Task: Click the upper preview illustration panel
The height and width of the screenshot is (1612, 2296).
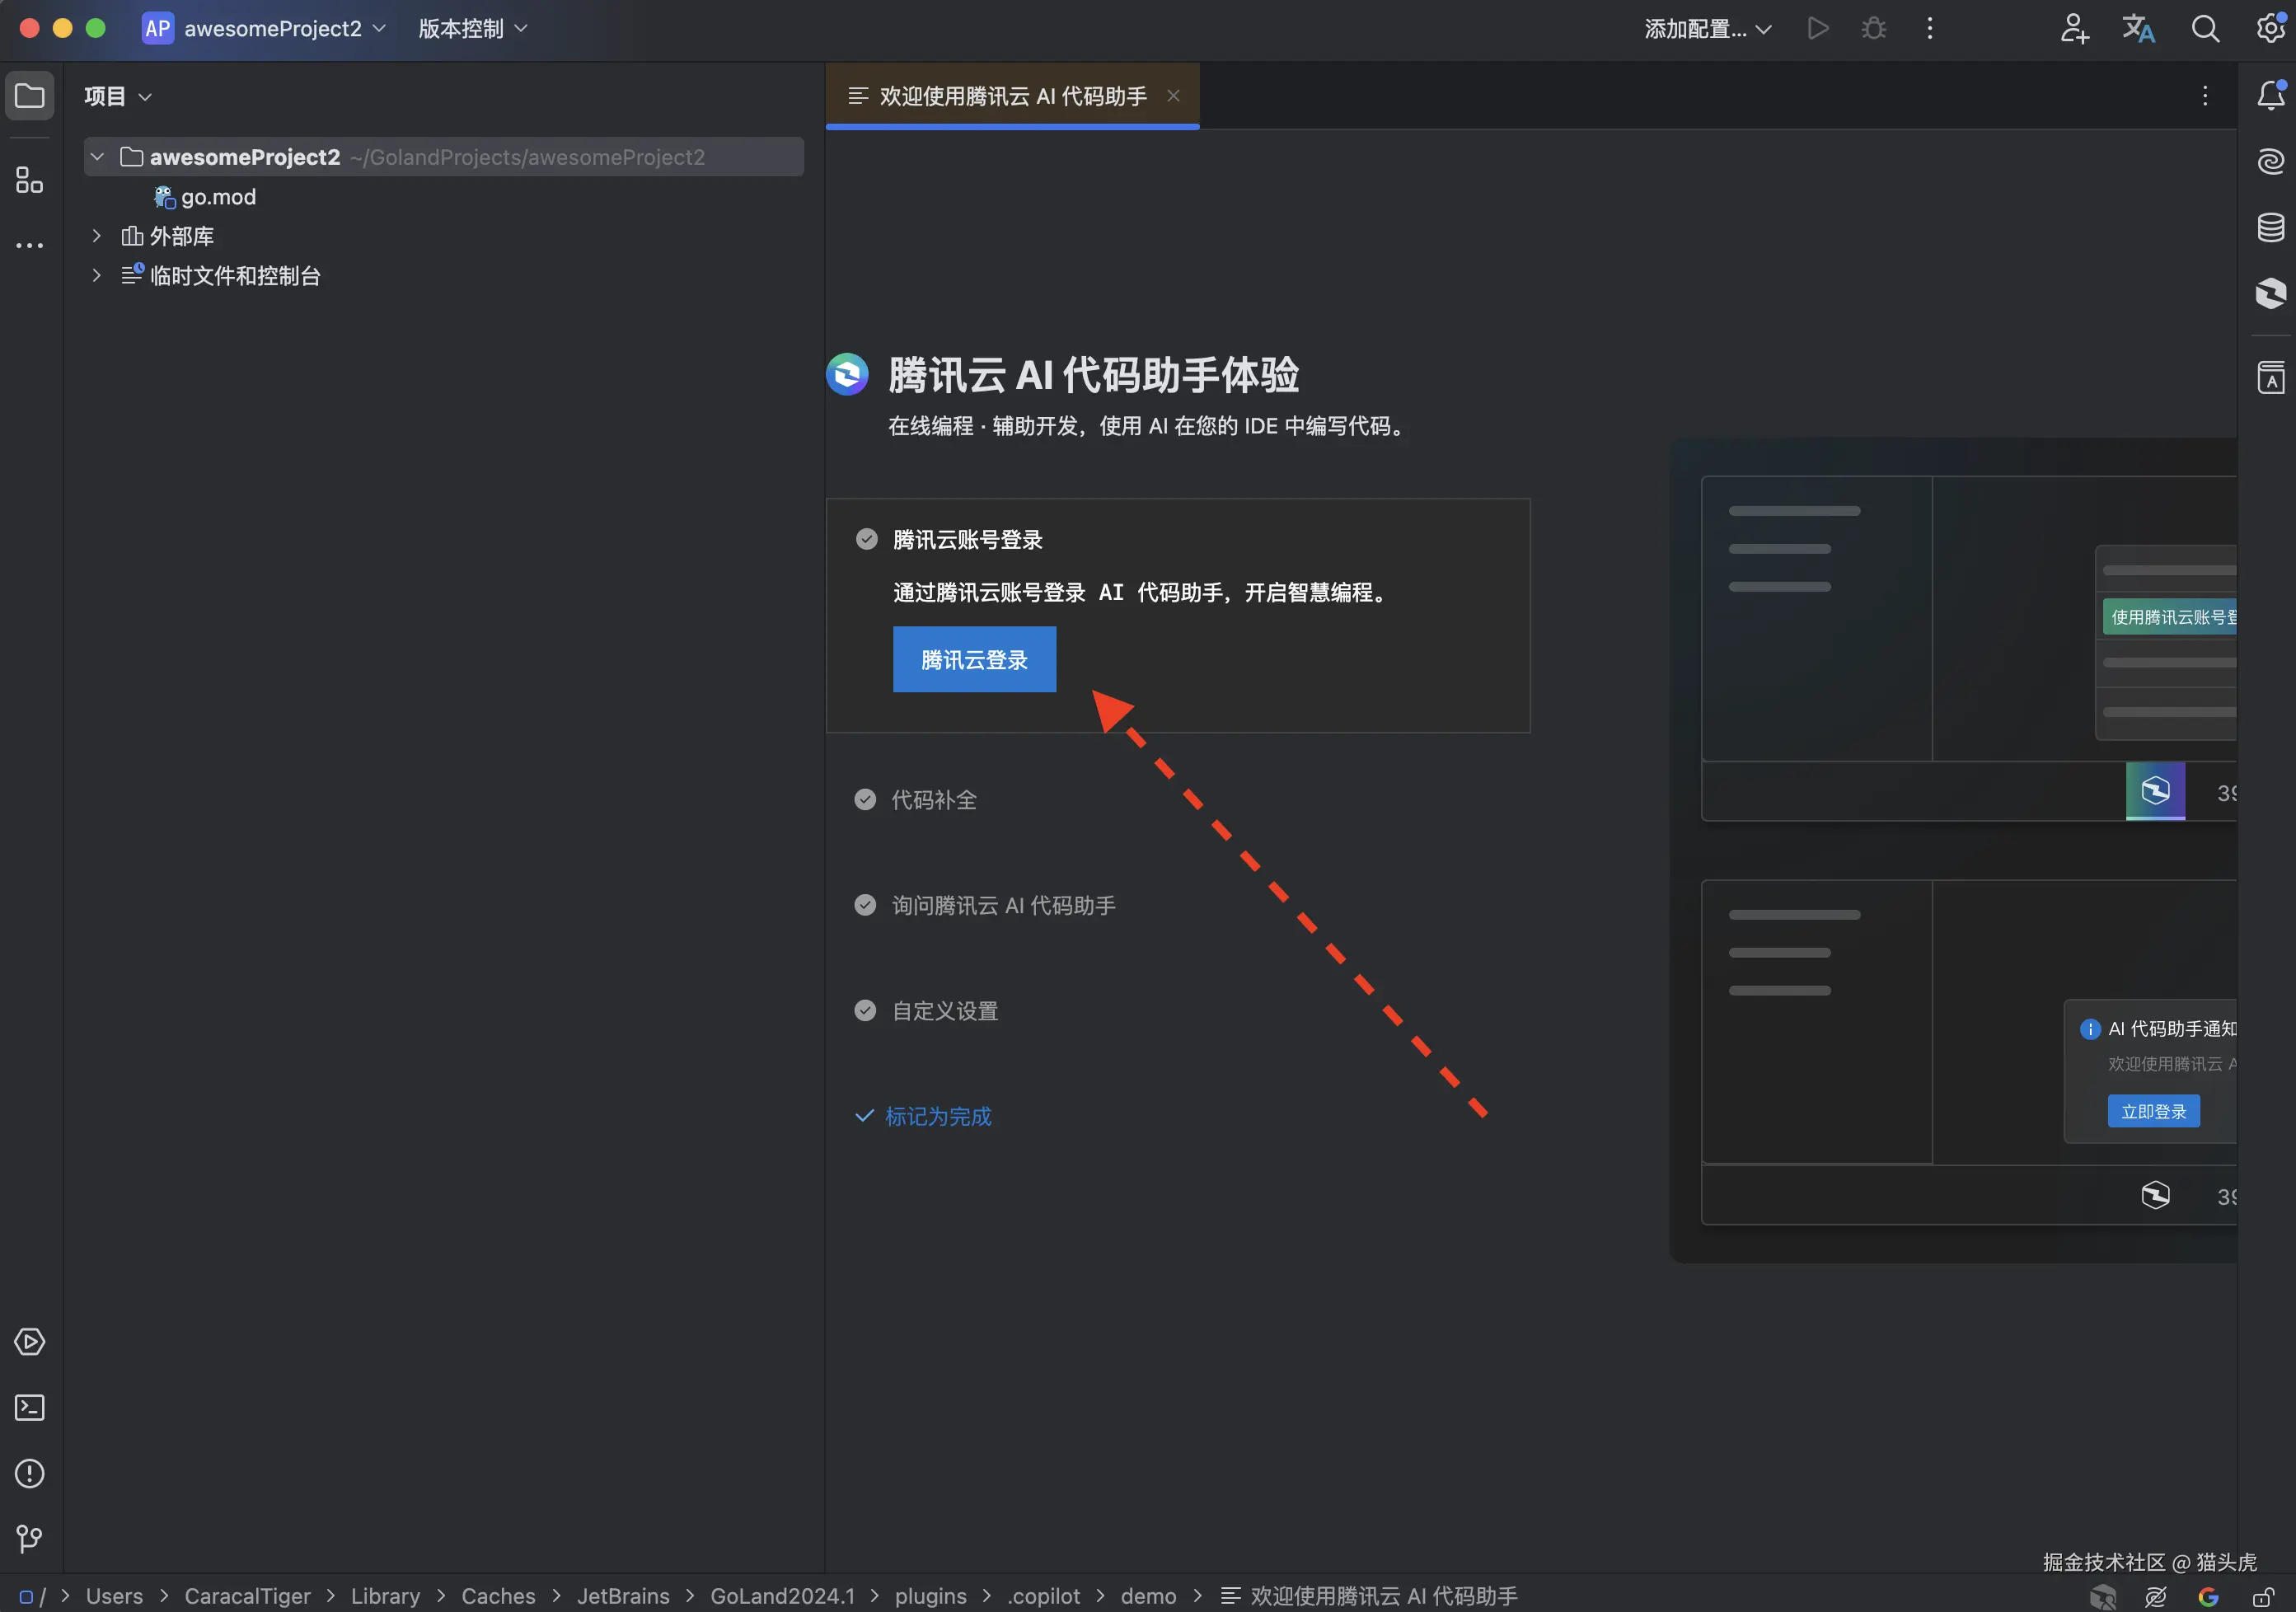Action: [1968, 648]
